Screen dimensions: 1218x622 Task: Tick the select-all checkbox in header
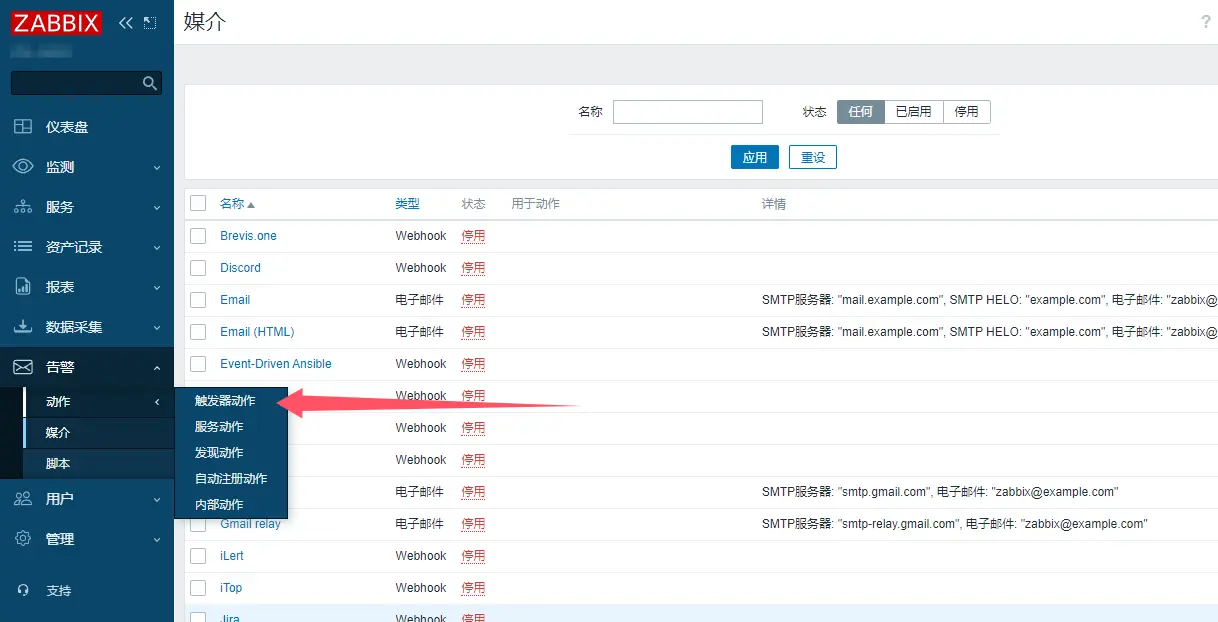click(198, 203)
